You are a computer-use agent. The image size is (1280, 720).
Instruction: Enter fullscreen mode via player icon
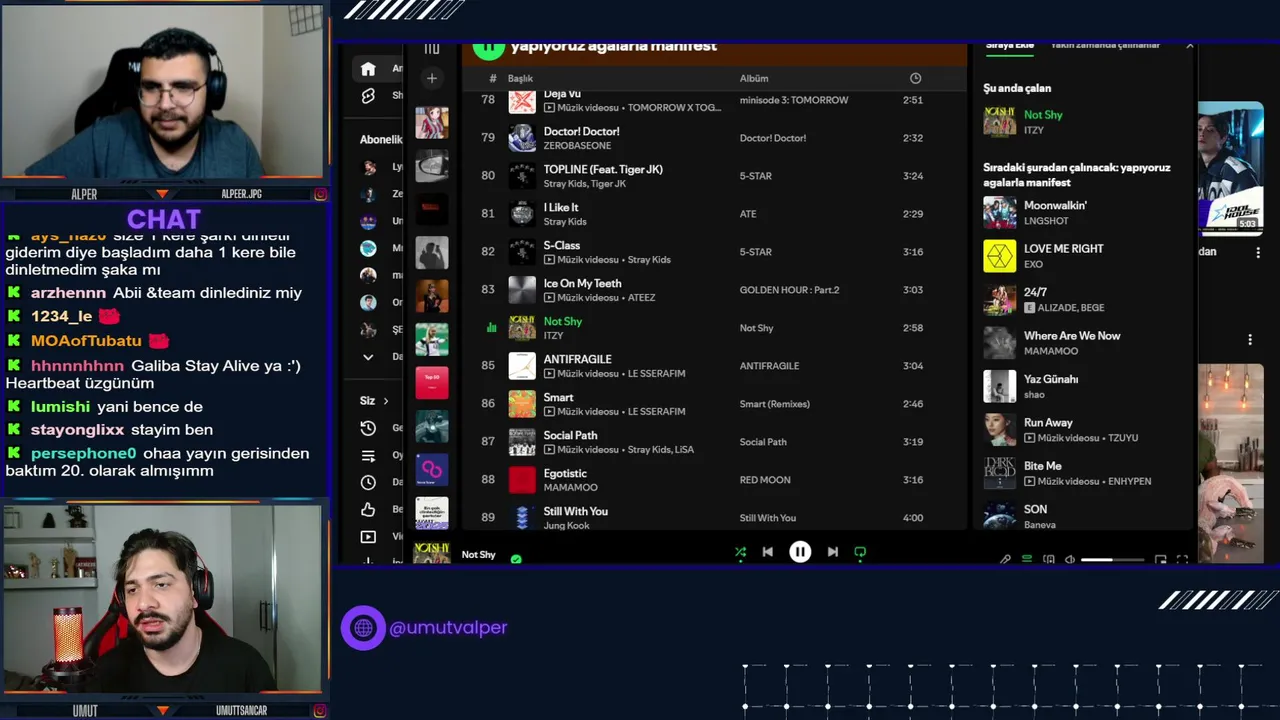click(x=1182, y=560)
